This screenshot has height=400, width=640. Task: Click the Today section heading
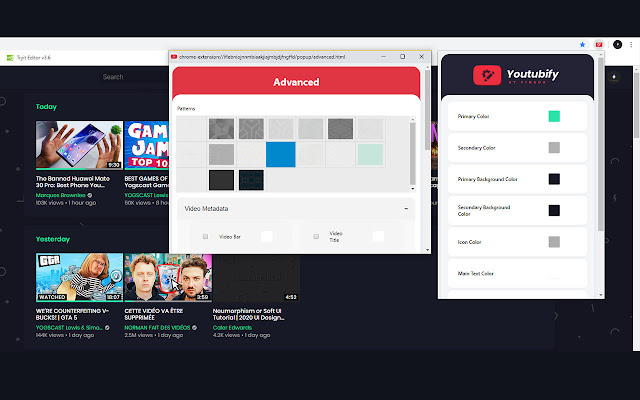tap(46, 107)
